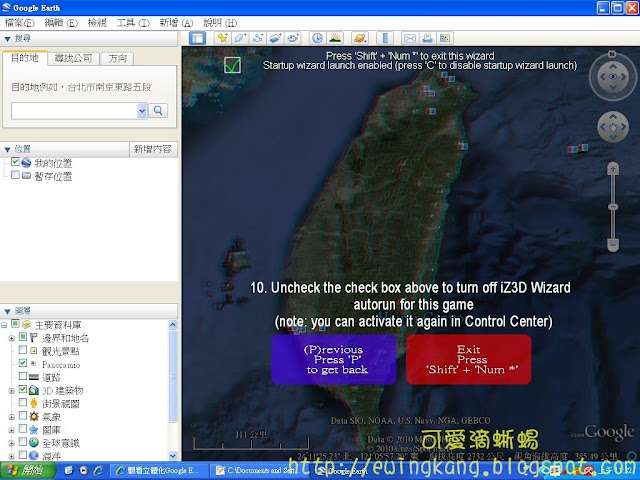The image size is (640, 480).
Task: Click the layers panel scroll-down arrow
Action: (173, 456)
